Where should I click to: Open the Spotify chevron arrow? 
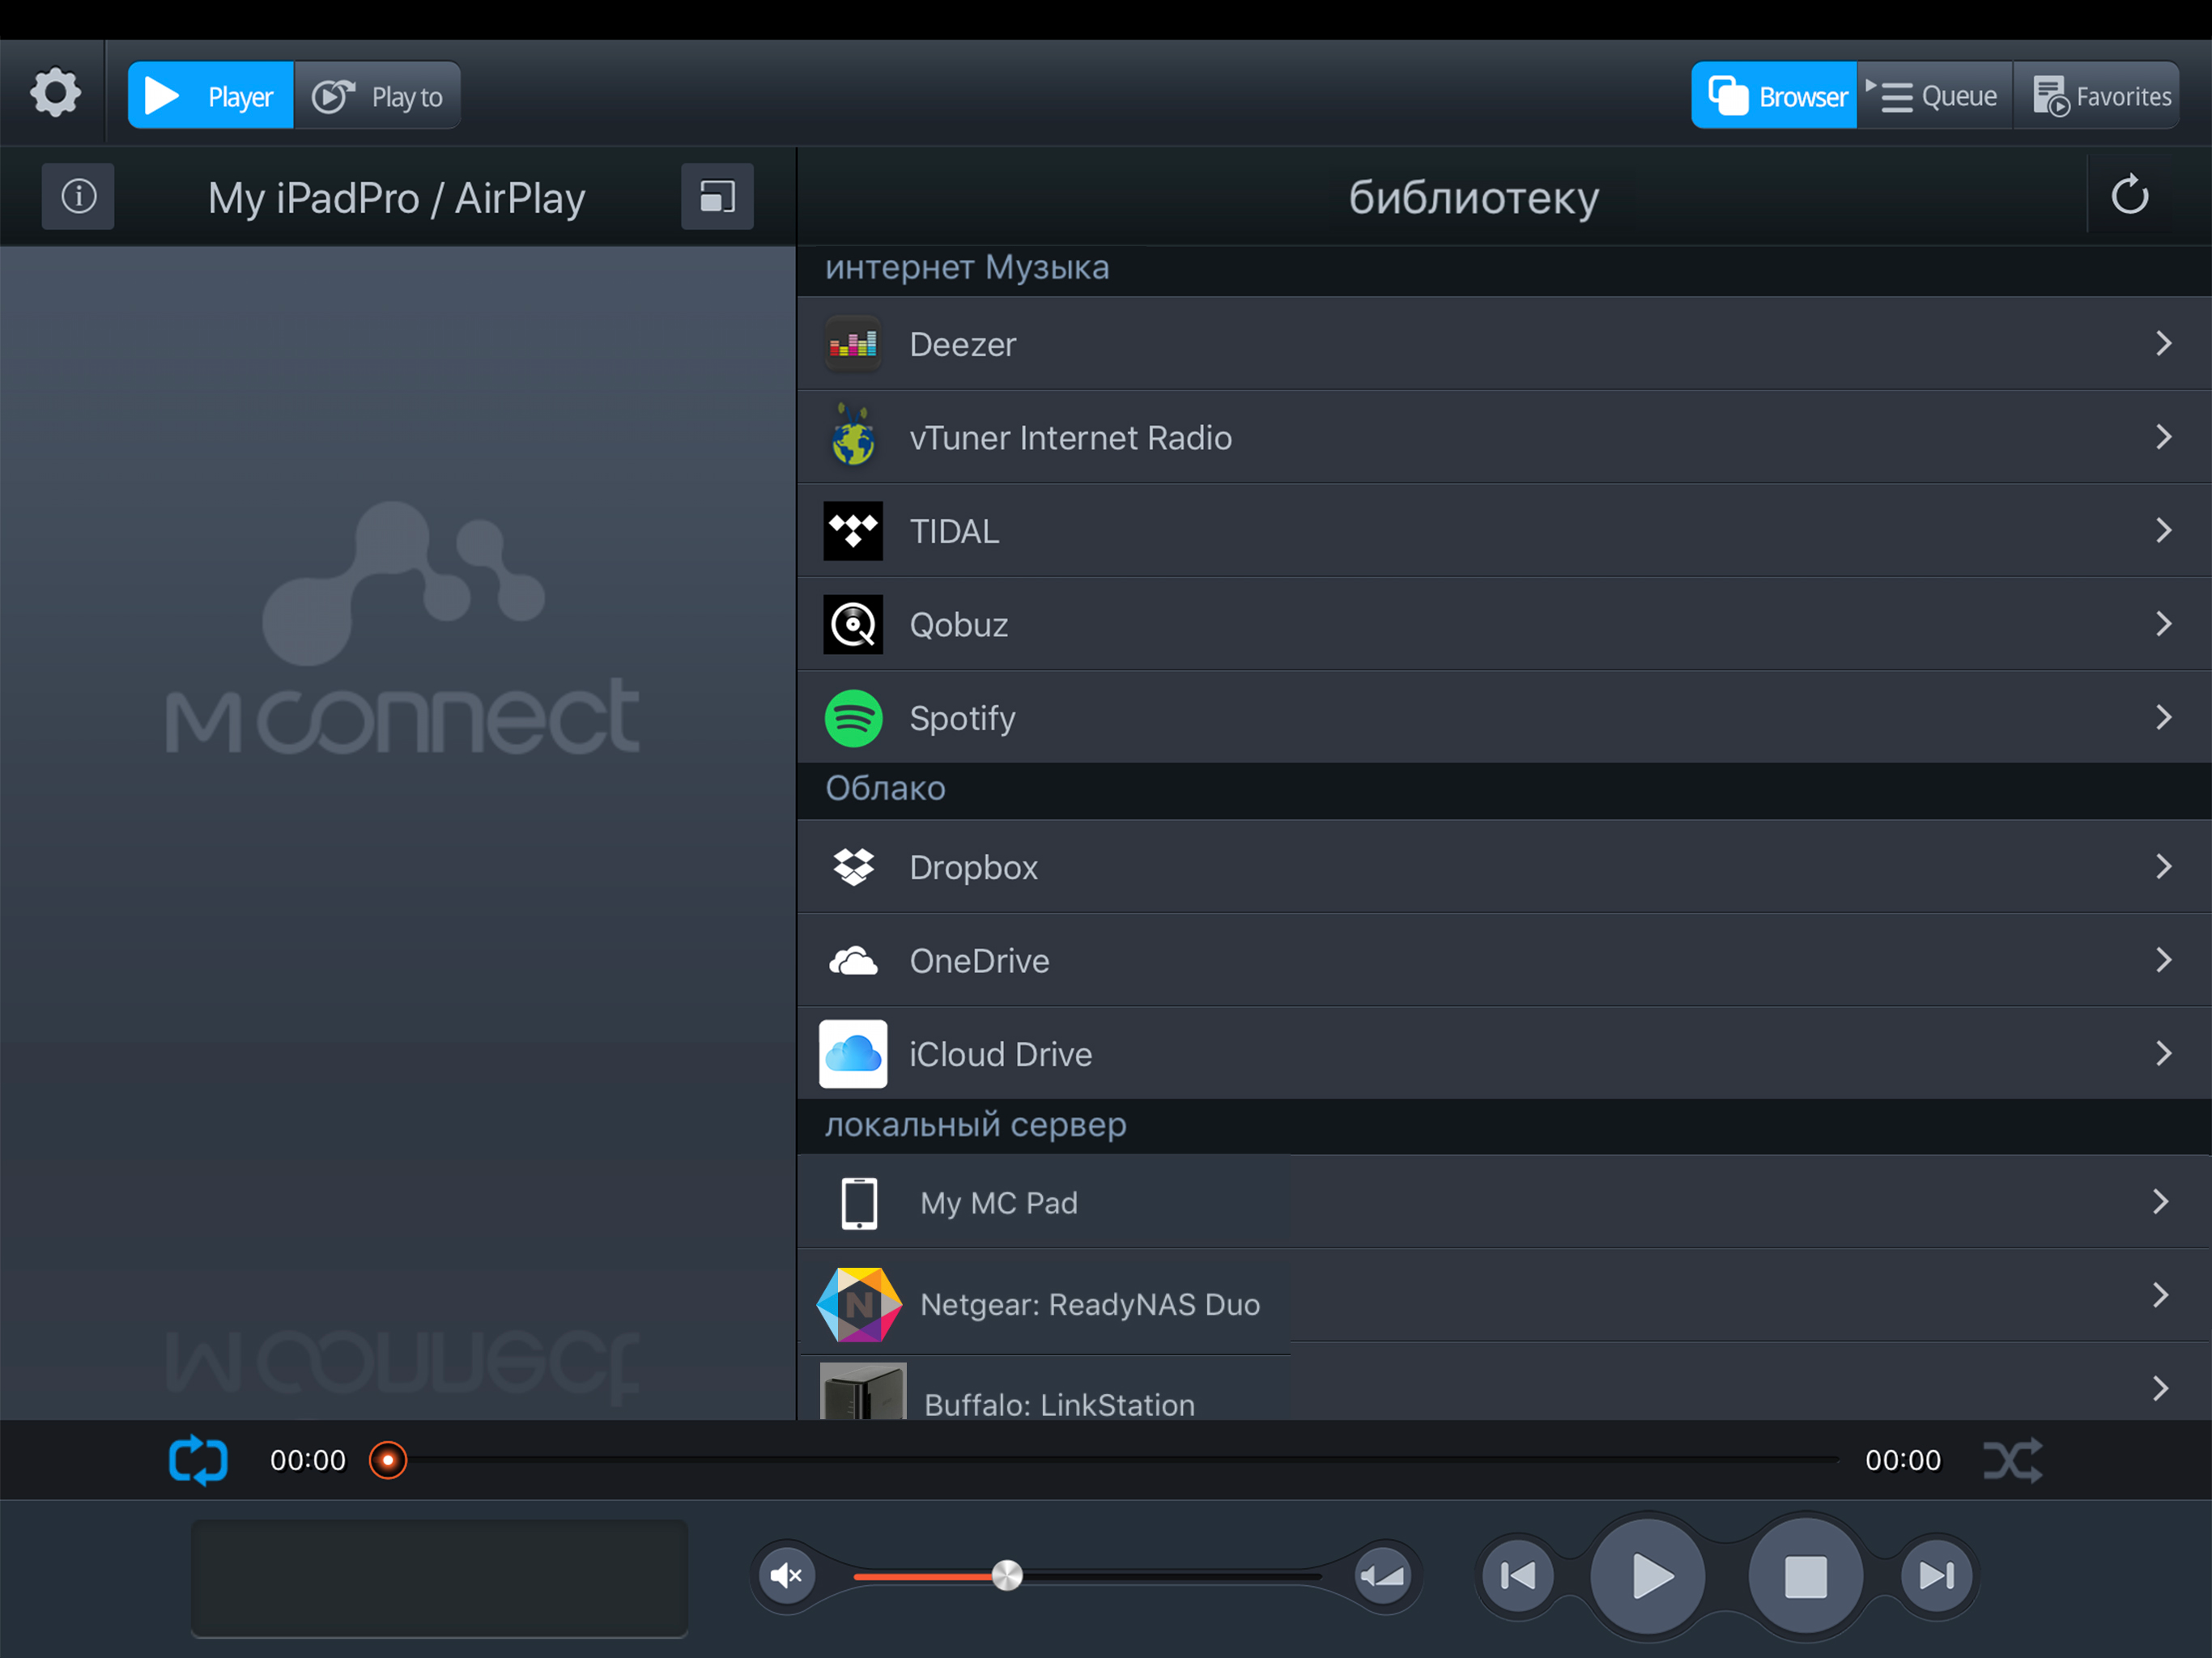(2163, 717)
